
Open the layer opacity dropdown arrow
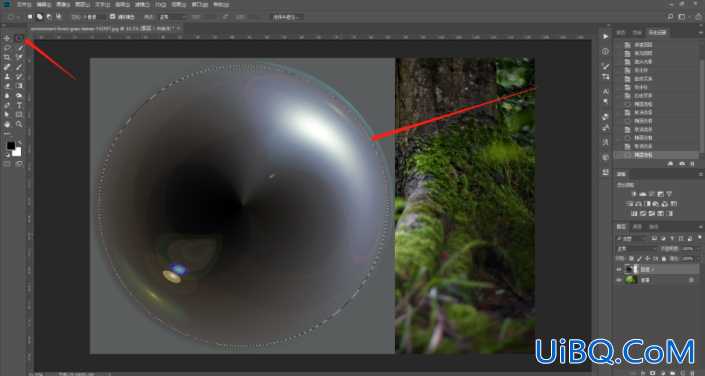point(698,248)
